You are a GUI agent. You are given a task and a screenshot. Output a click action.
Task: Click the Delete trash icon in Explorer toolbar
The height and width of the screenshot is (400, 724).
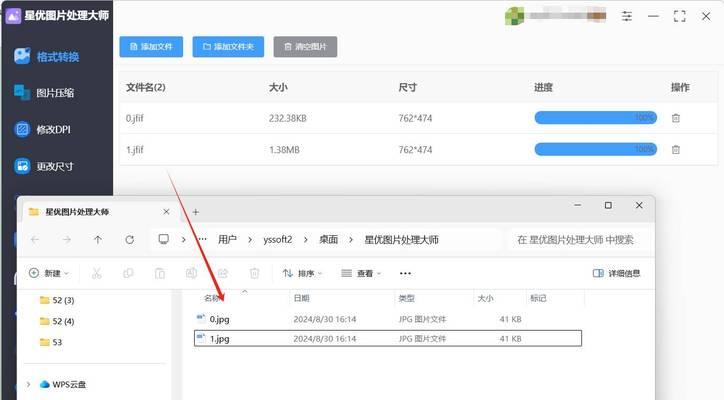[254, 273]
